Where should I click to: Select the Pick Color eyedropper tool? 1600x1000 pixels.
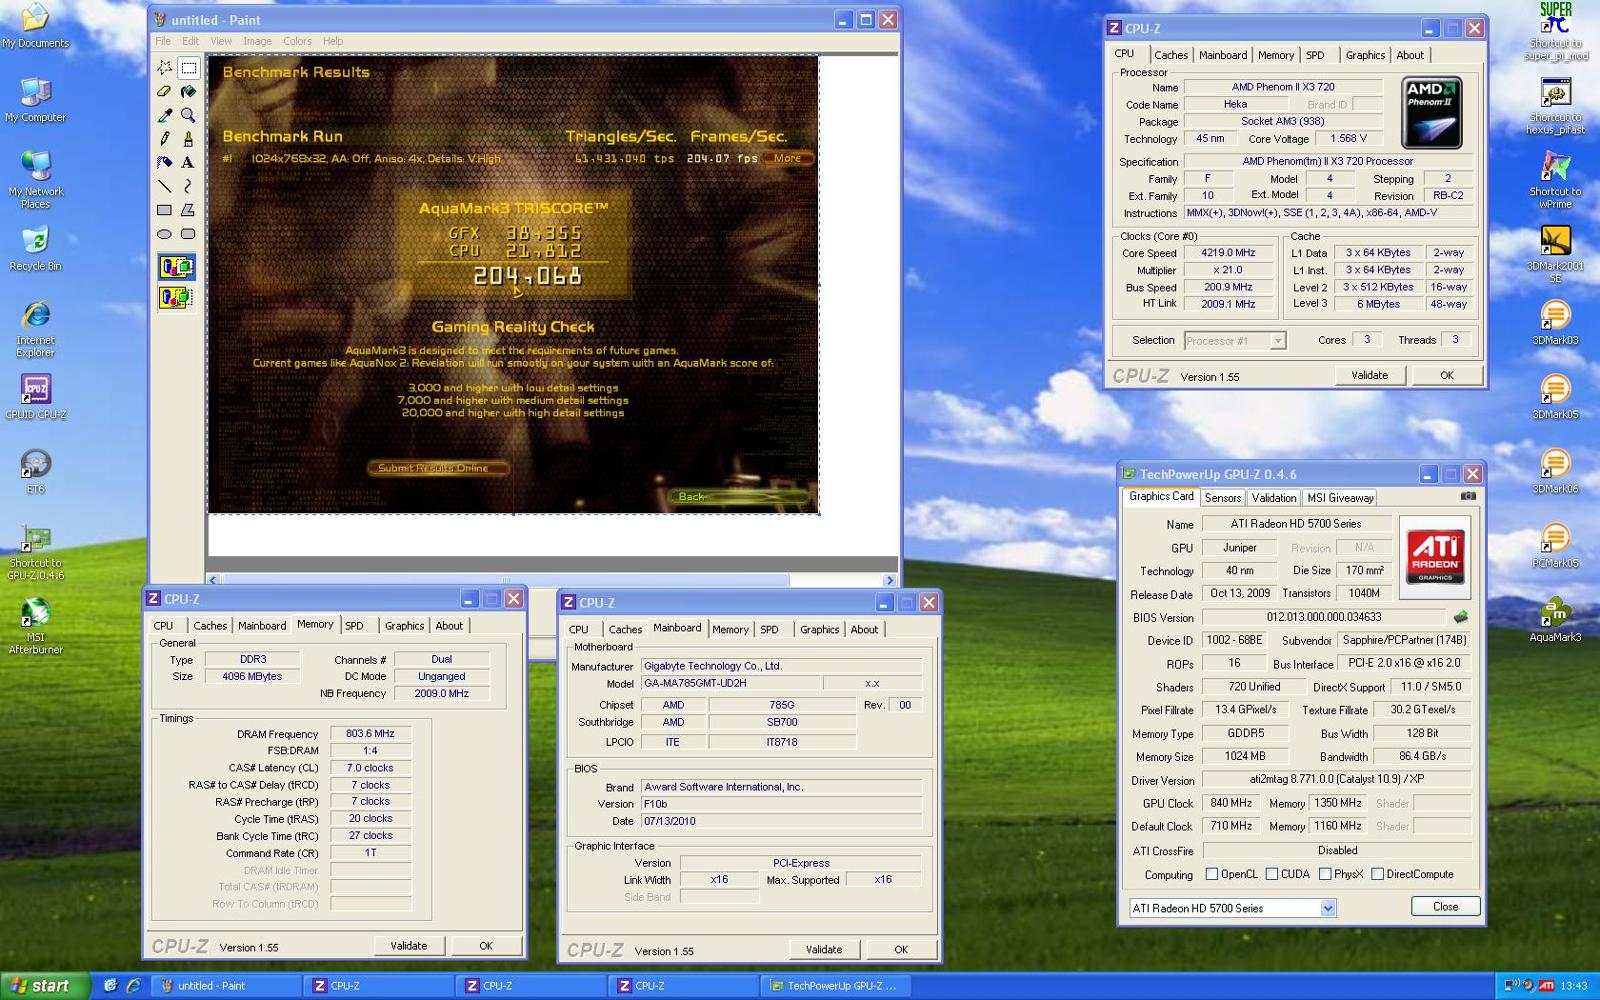(165, 115)
